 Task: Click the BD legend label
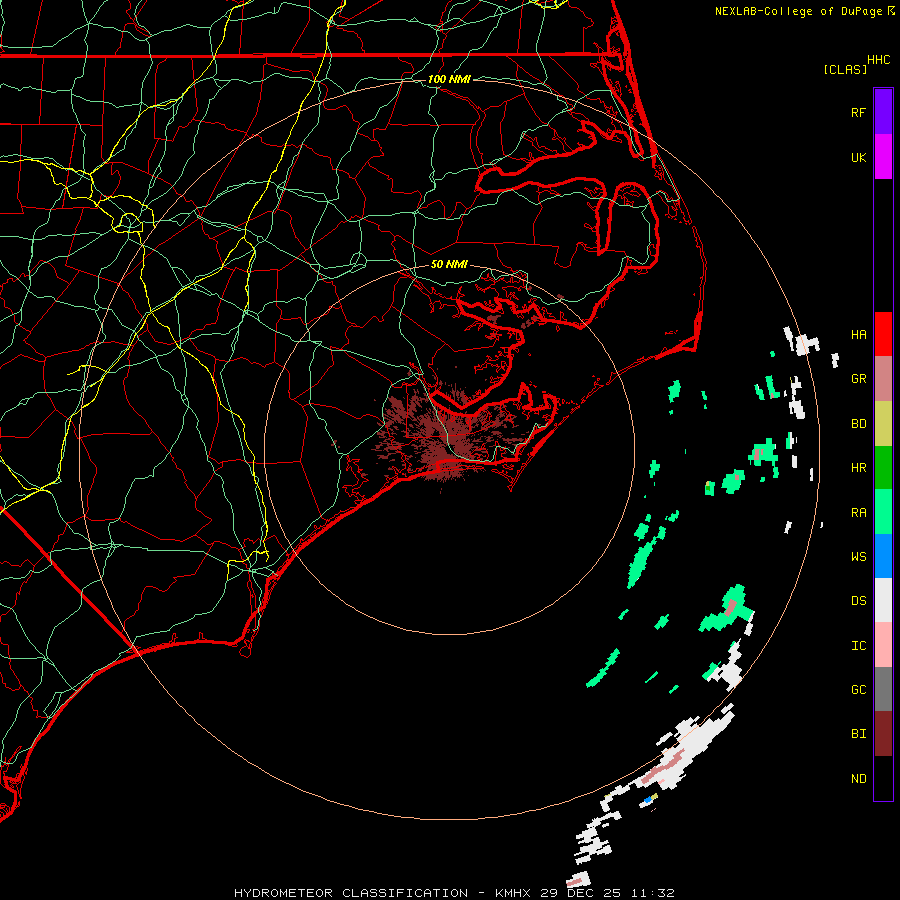(x=858, y=423)
